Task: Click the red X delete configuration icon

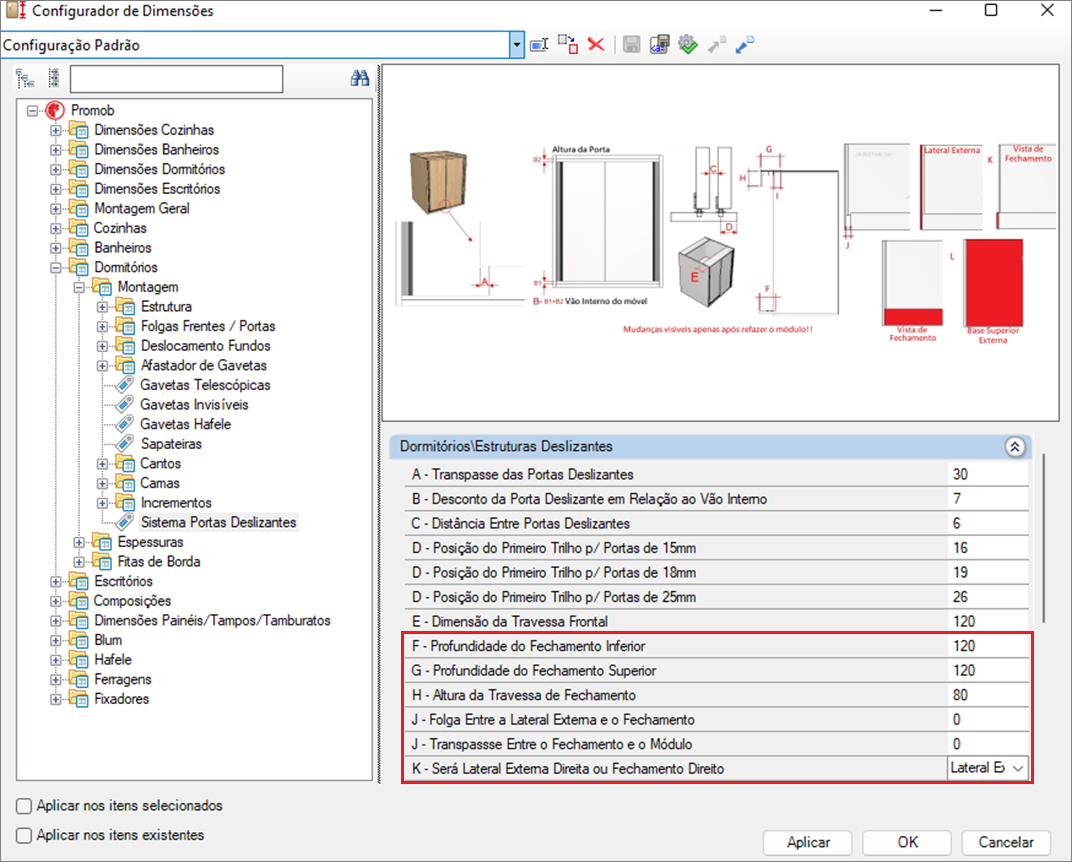Action: 596,45
